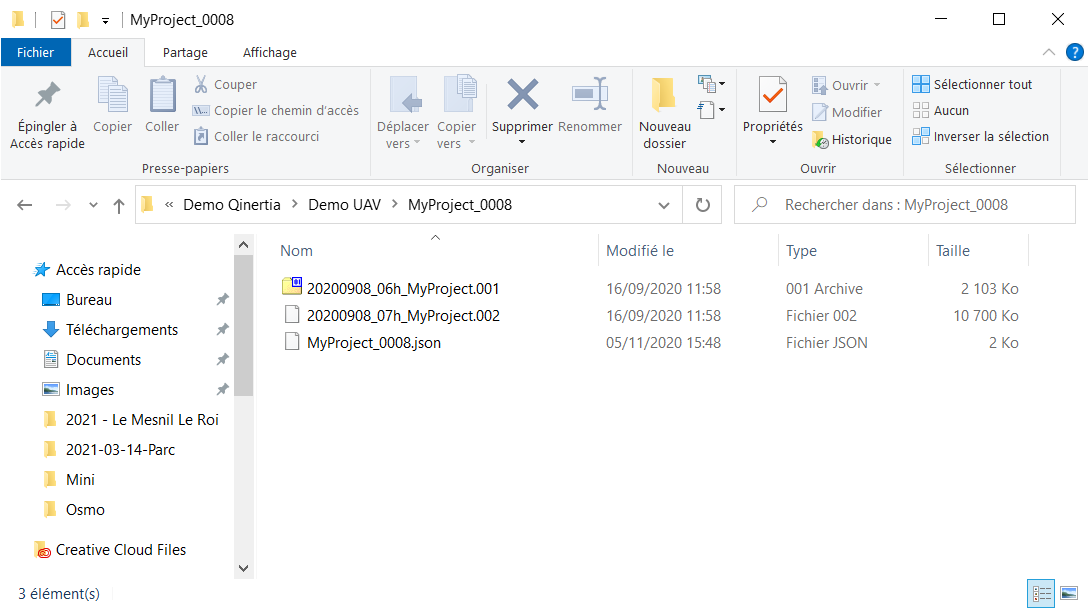Go up one folder level
Image resolution: width=1089 pixels, height=609 pixels.
(119, 205)
